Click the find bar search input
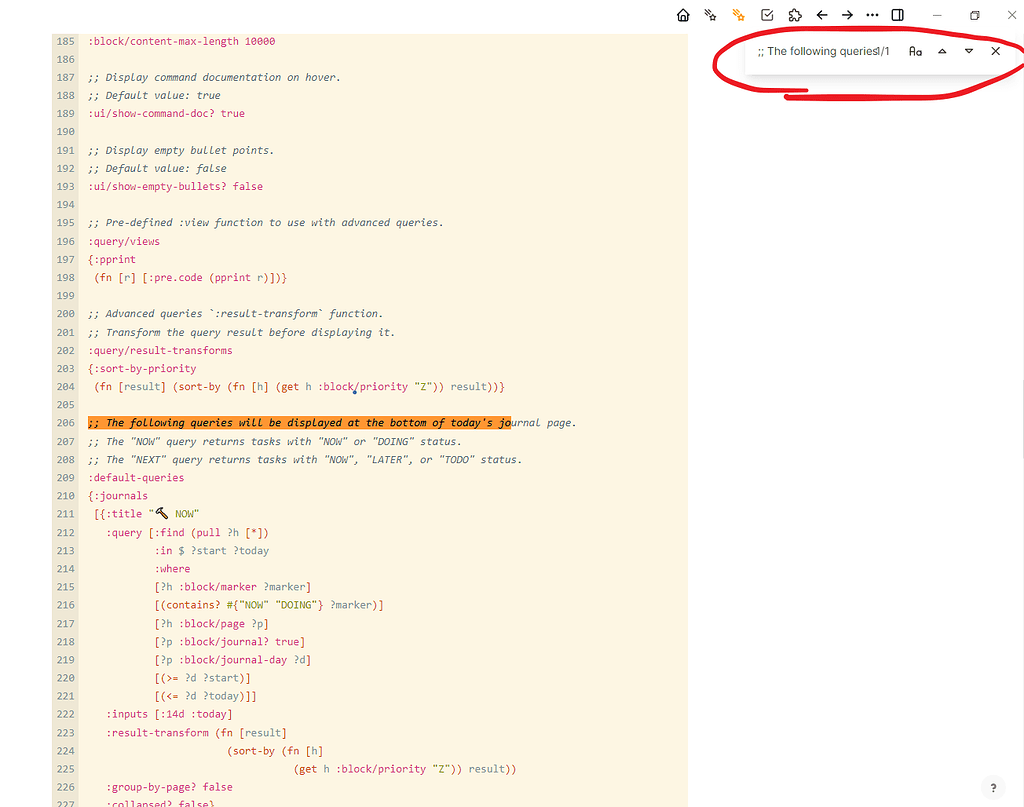1024x807 pixels. tap(820, 51)
